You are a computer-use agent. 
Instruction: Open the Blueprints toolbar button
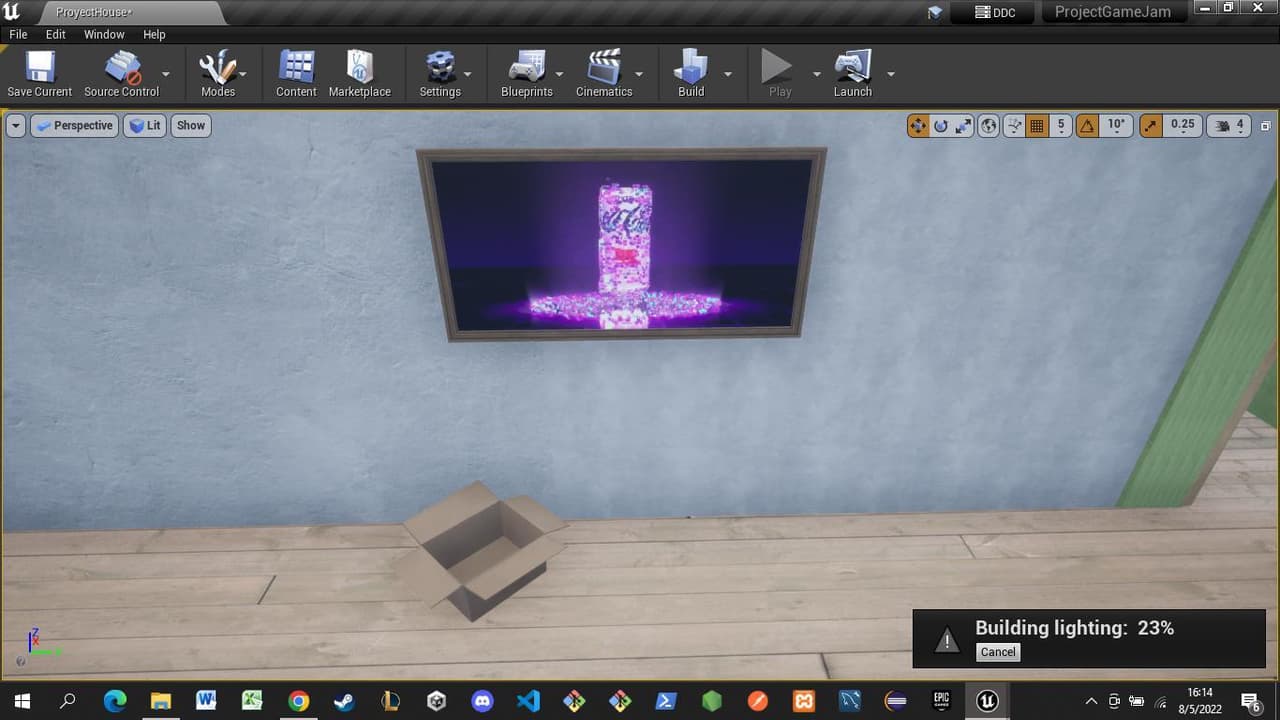527,74
